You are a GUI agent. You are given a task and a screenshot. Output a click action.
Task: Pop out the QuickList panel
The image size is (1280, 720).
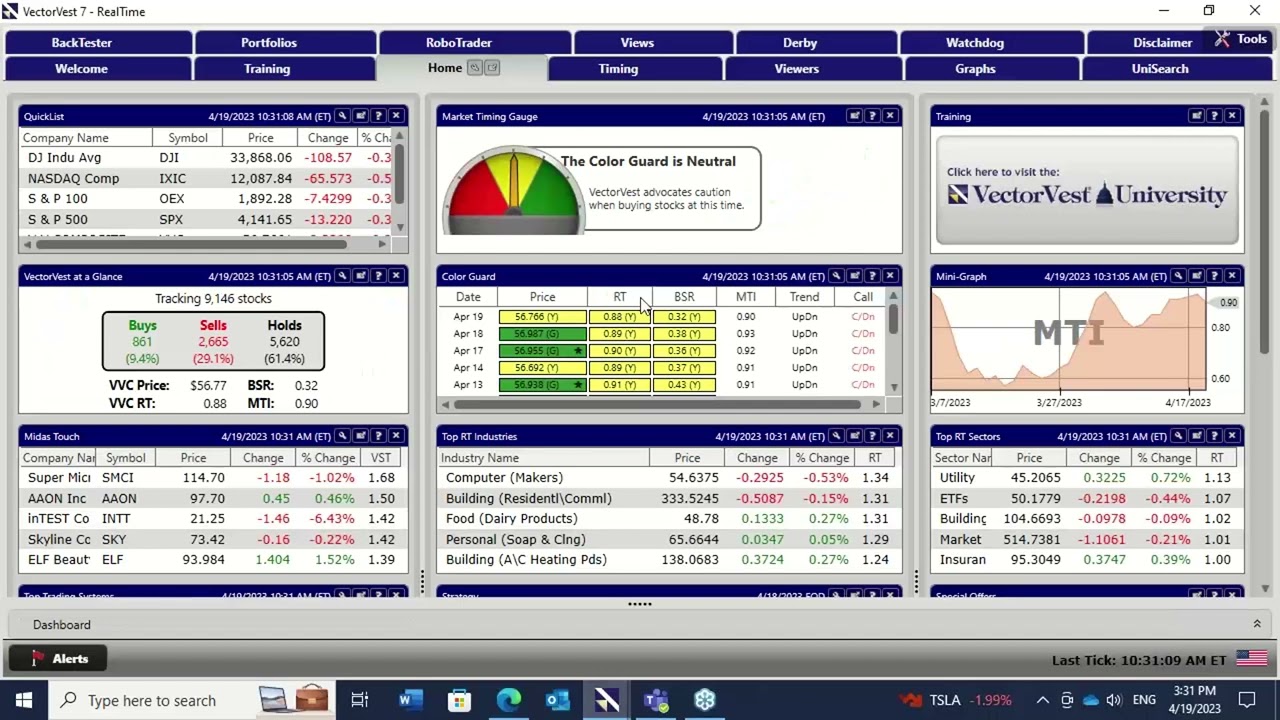[x=360, y=116]
